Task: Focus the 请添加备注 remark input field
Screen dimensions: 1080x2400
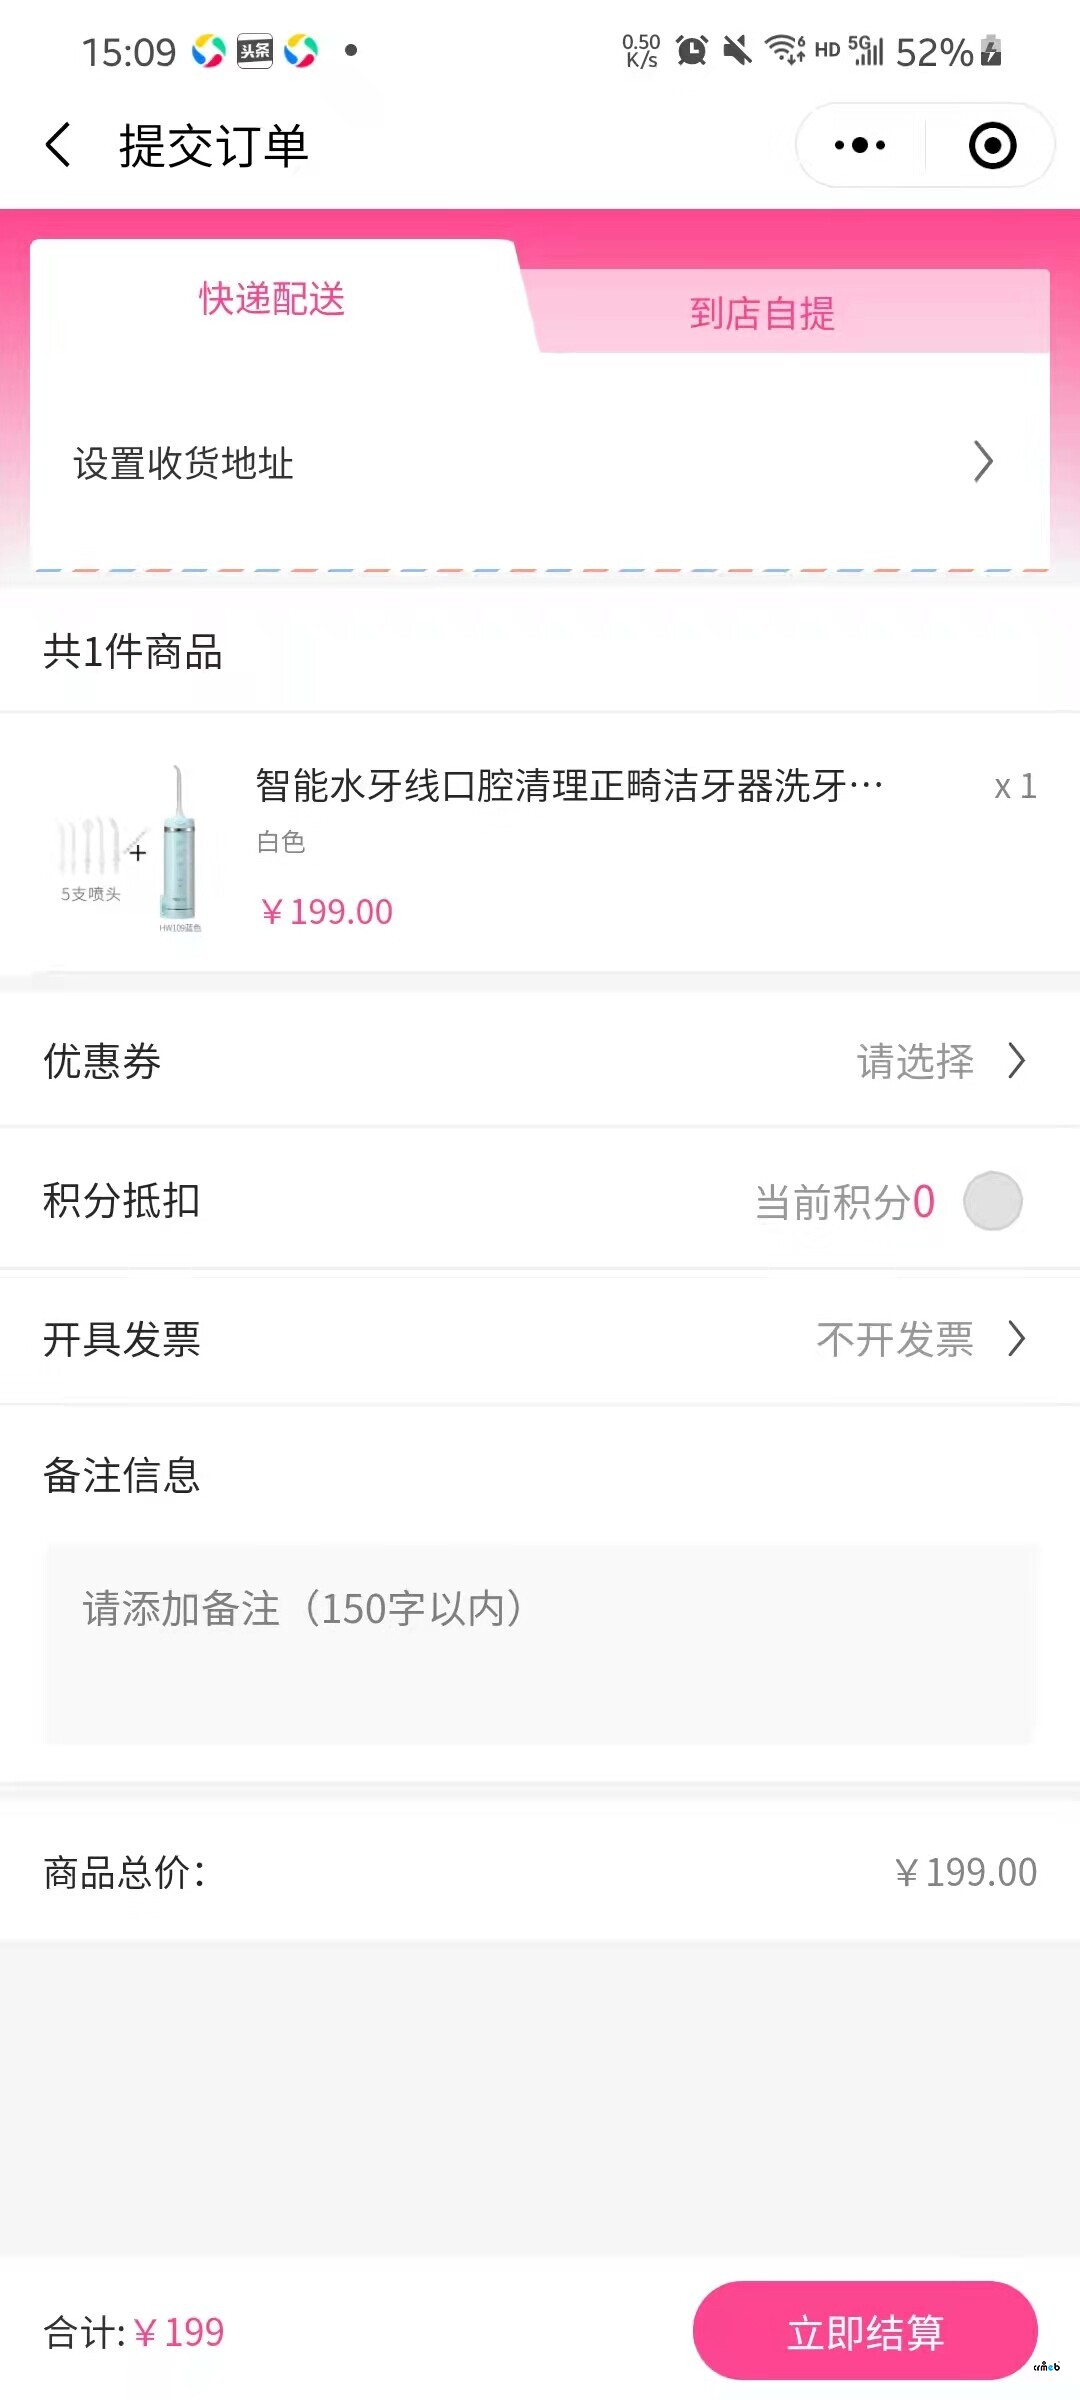Action: 540,1645
